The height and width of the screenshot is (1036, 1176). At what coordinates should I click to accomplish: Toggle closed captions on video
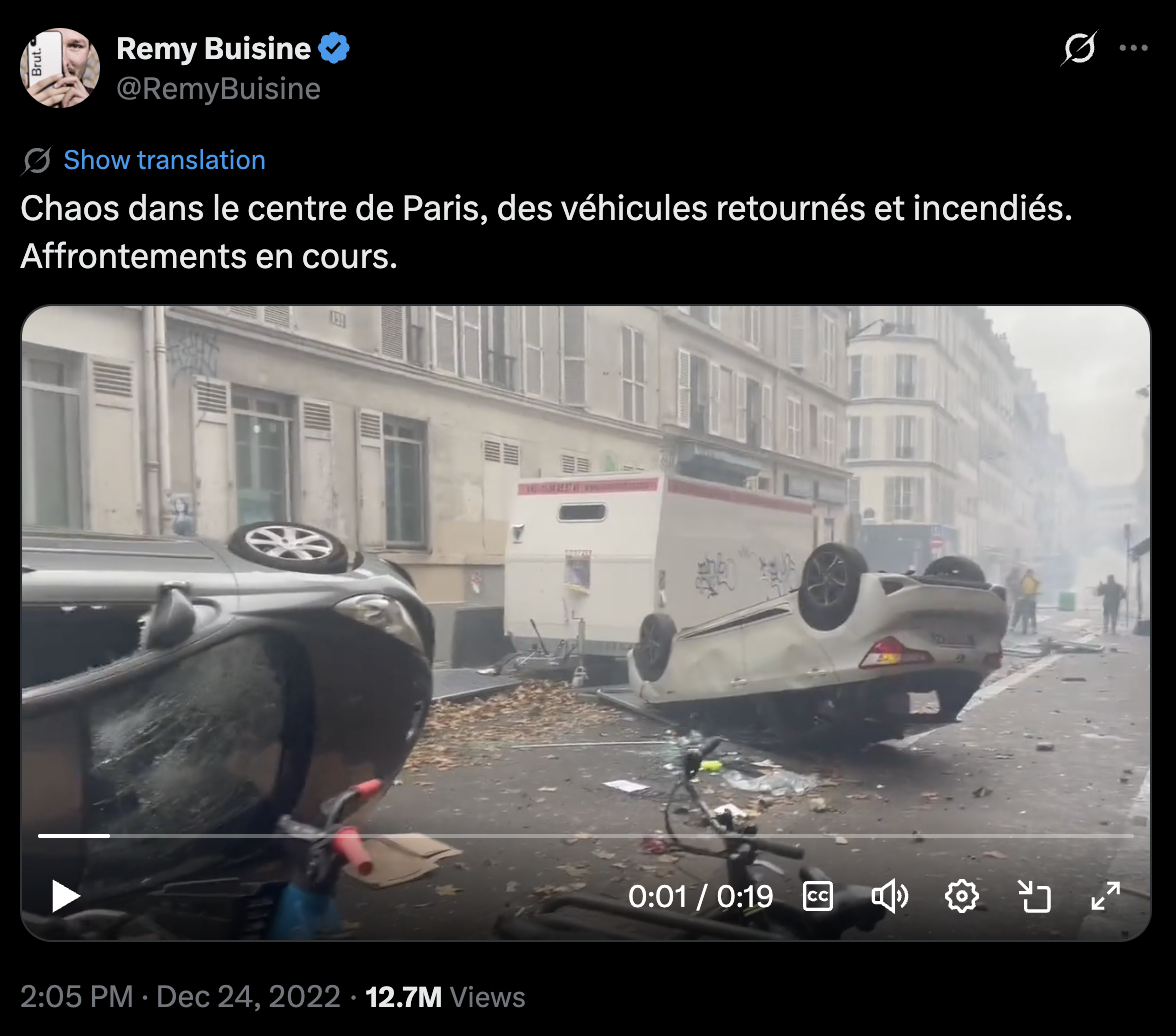tap(818, 896)
